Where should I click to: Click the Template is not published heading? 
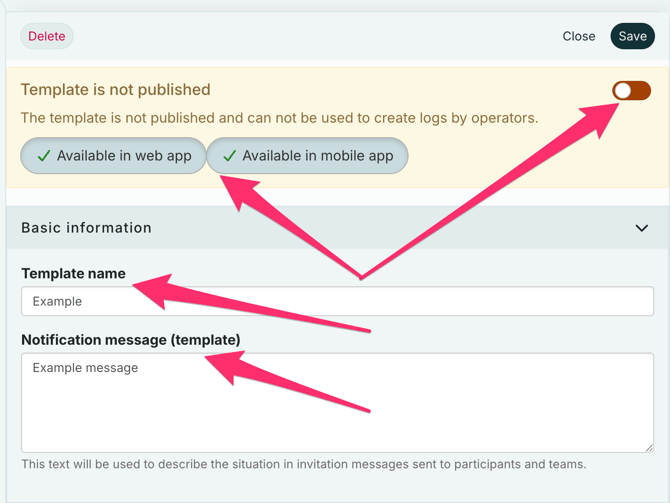[115, 90]
